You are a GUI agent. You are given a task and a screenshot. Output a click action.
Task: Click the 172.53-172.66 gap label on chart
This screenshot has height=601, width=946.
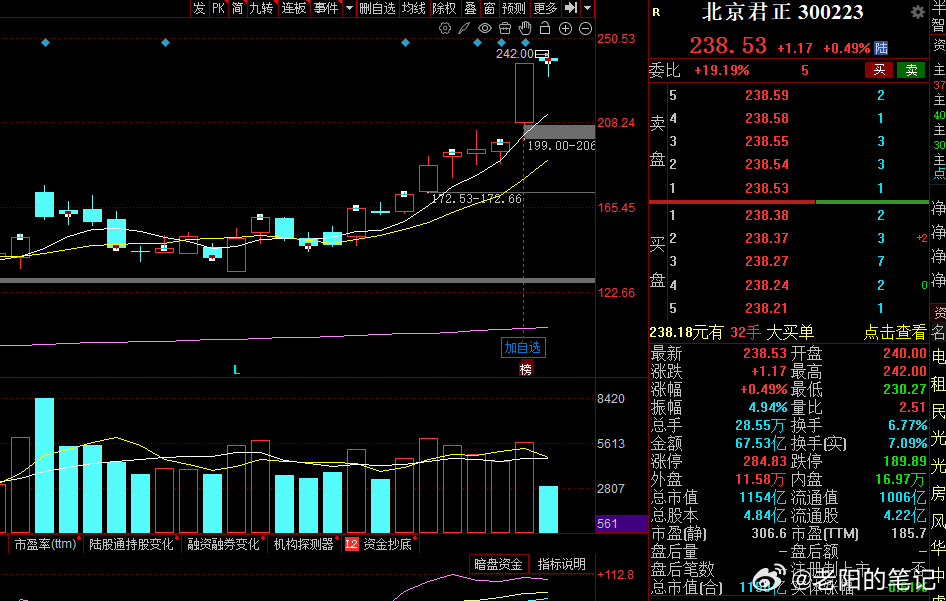(x=477, y=199)
